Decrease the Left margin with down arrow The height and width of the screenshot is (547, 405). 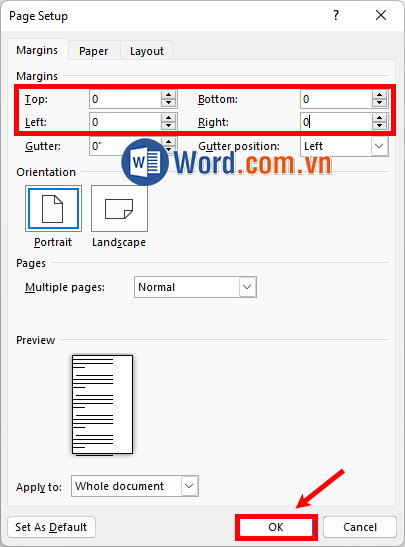[x=169, y=126]
